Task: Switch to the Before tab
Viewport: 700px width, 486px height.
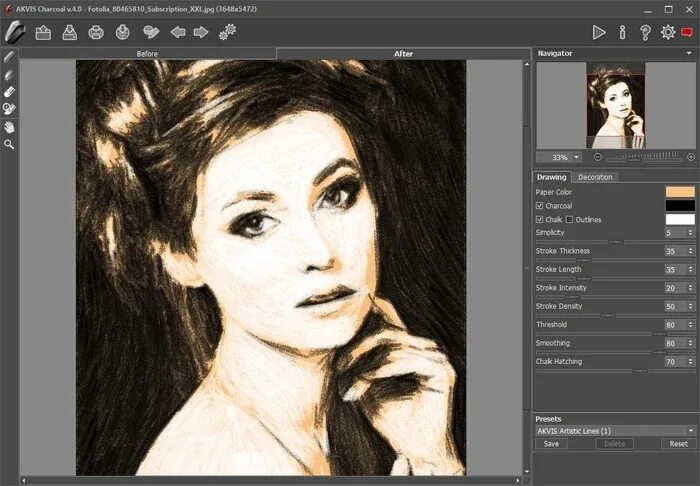Action: (148, 53)
